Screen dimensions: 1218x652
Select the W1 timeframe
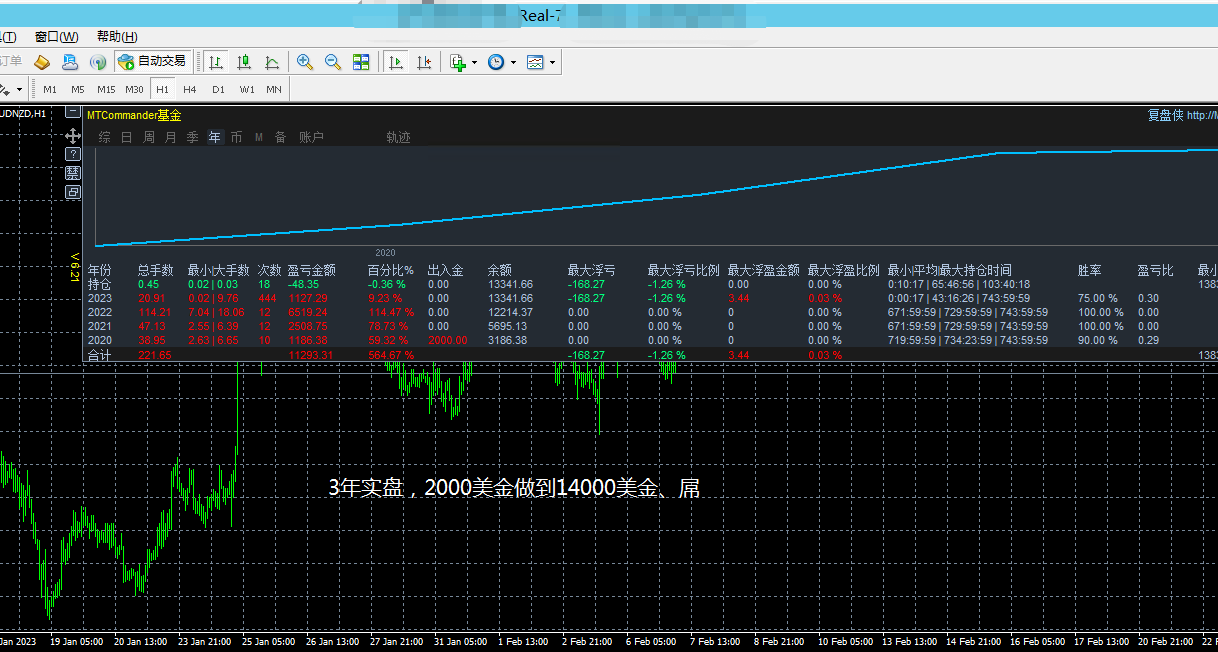pyautogui.click(x=247, y=89)
